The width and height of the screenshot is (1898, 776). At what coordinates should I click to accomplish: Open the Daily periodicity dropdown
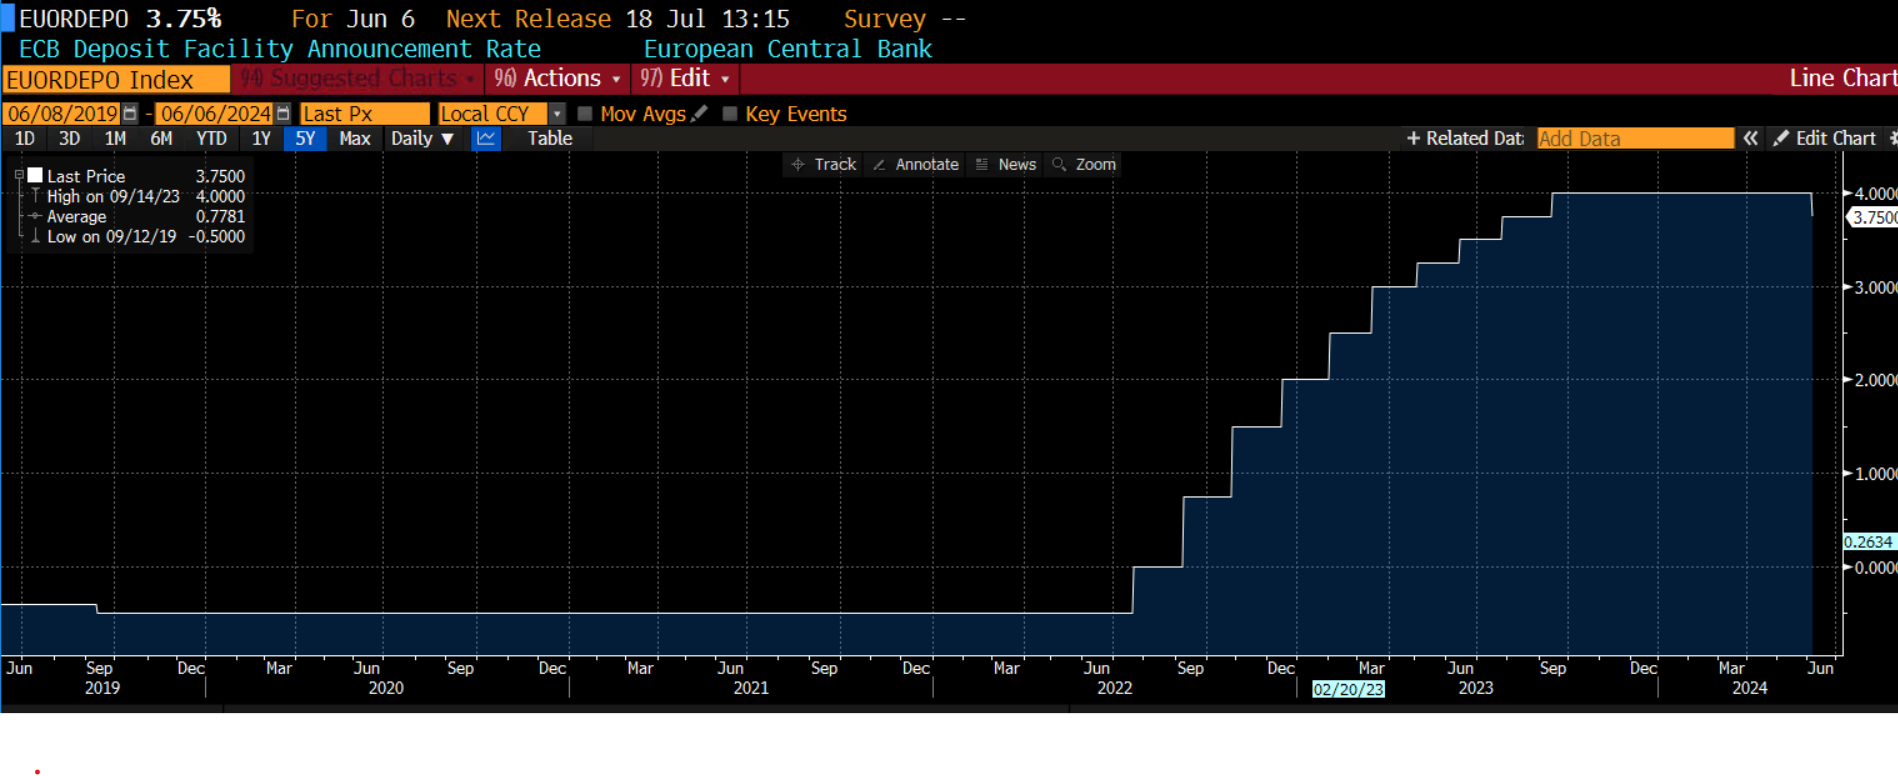pyautogui.click(x=422, y=139)
